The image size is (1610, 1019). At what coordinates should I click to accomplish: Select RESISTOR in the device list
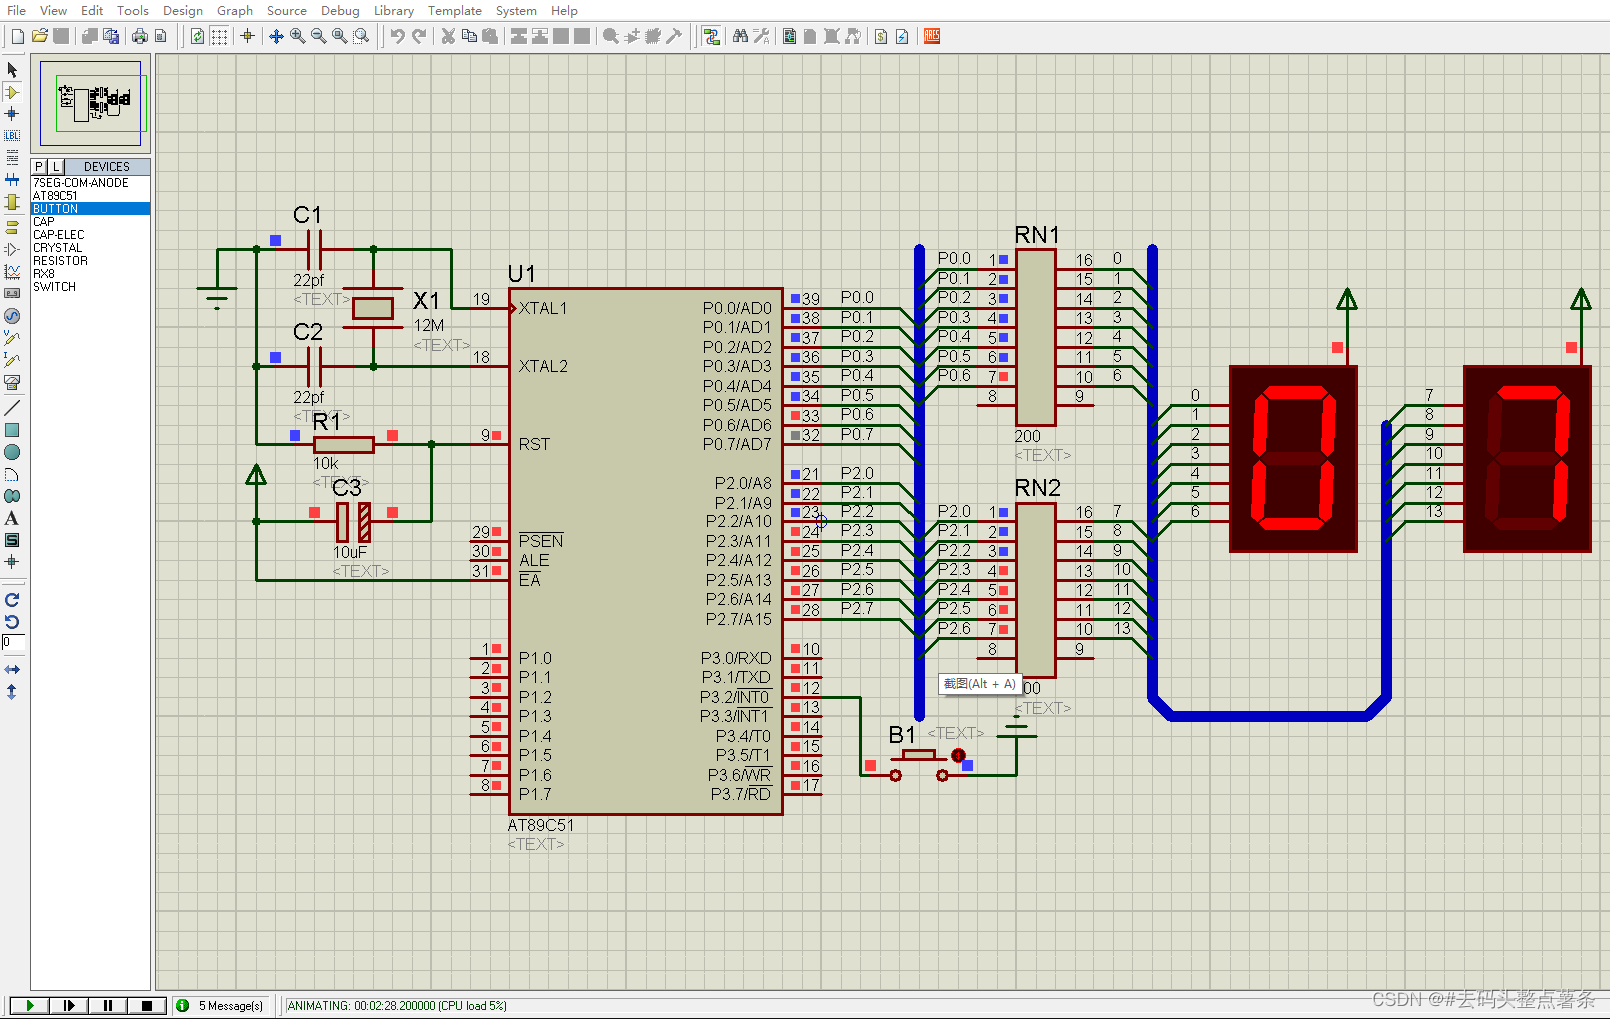pos(90,261)
